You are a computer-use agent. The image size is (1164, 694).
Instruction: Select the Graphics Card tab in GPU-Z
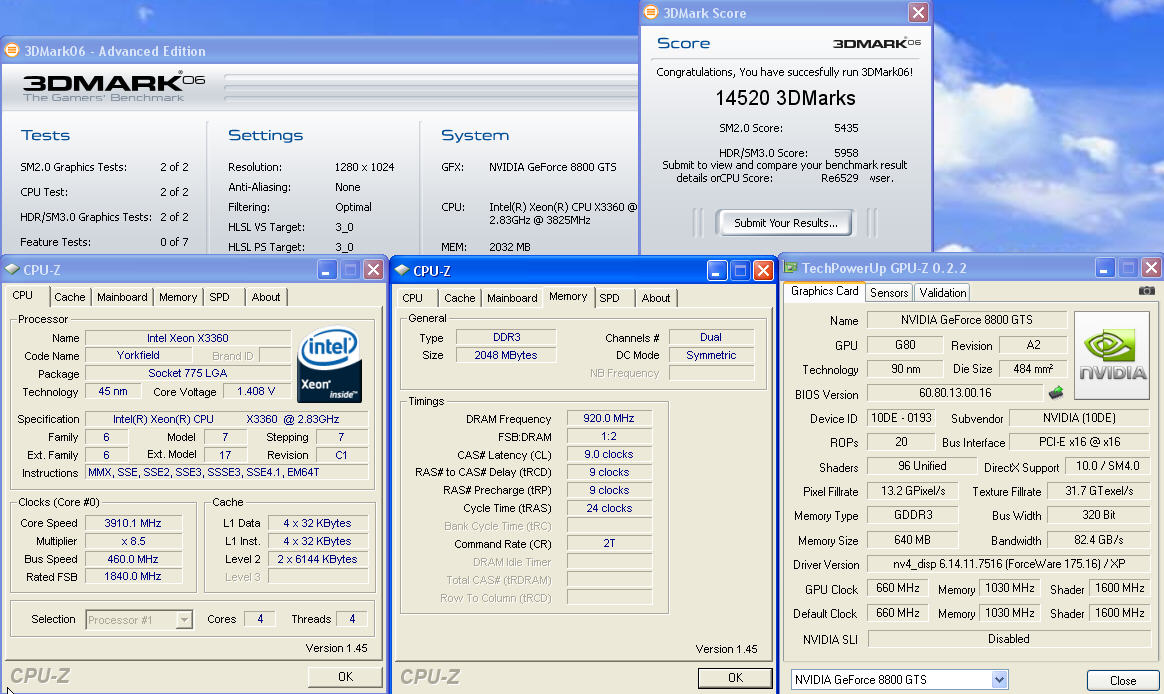[825, 291]
